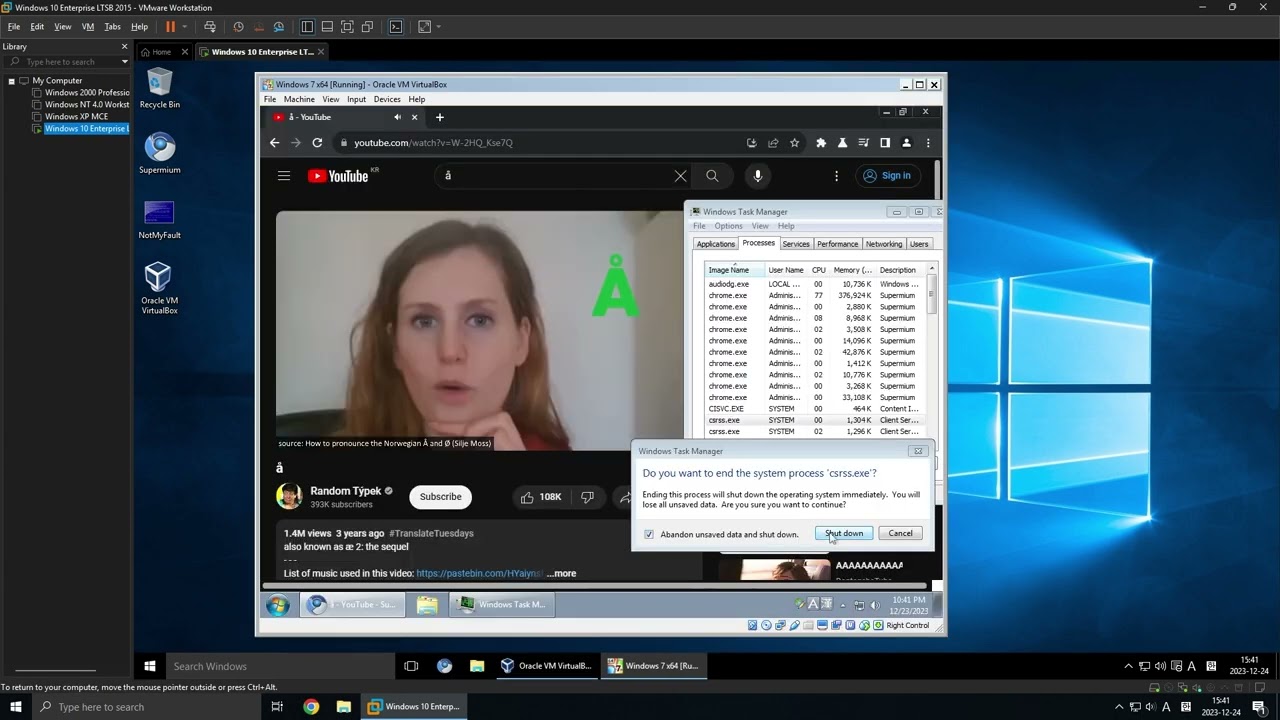This screenshot has width=1280, height=720.
Task: Click VMware stretch guest display icon
Action: coord(425,27)
